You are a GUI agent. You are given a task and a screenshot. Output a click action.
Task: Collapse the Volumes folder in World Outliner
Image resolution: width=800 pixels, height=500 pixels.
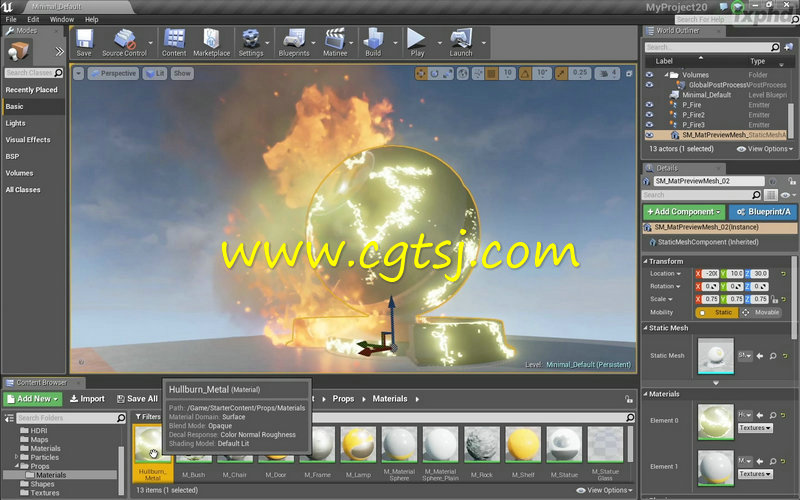[x=666, y=75]
